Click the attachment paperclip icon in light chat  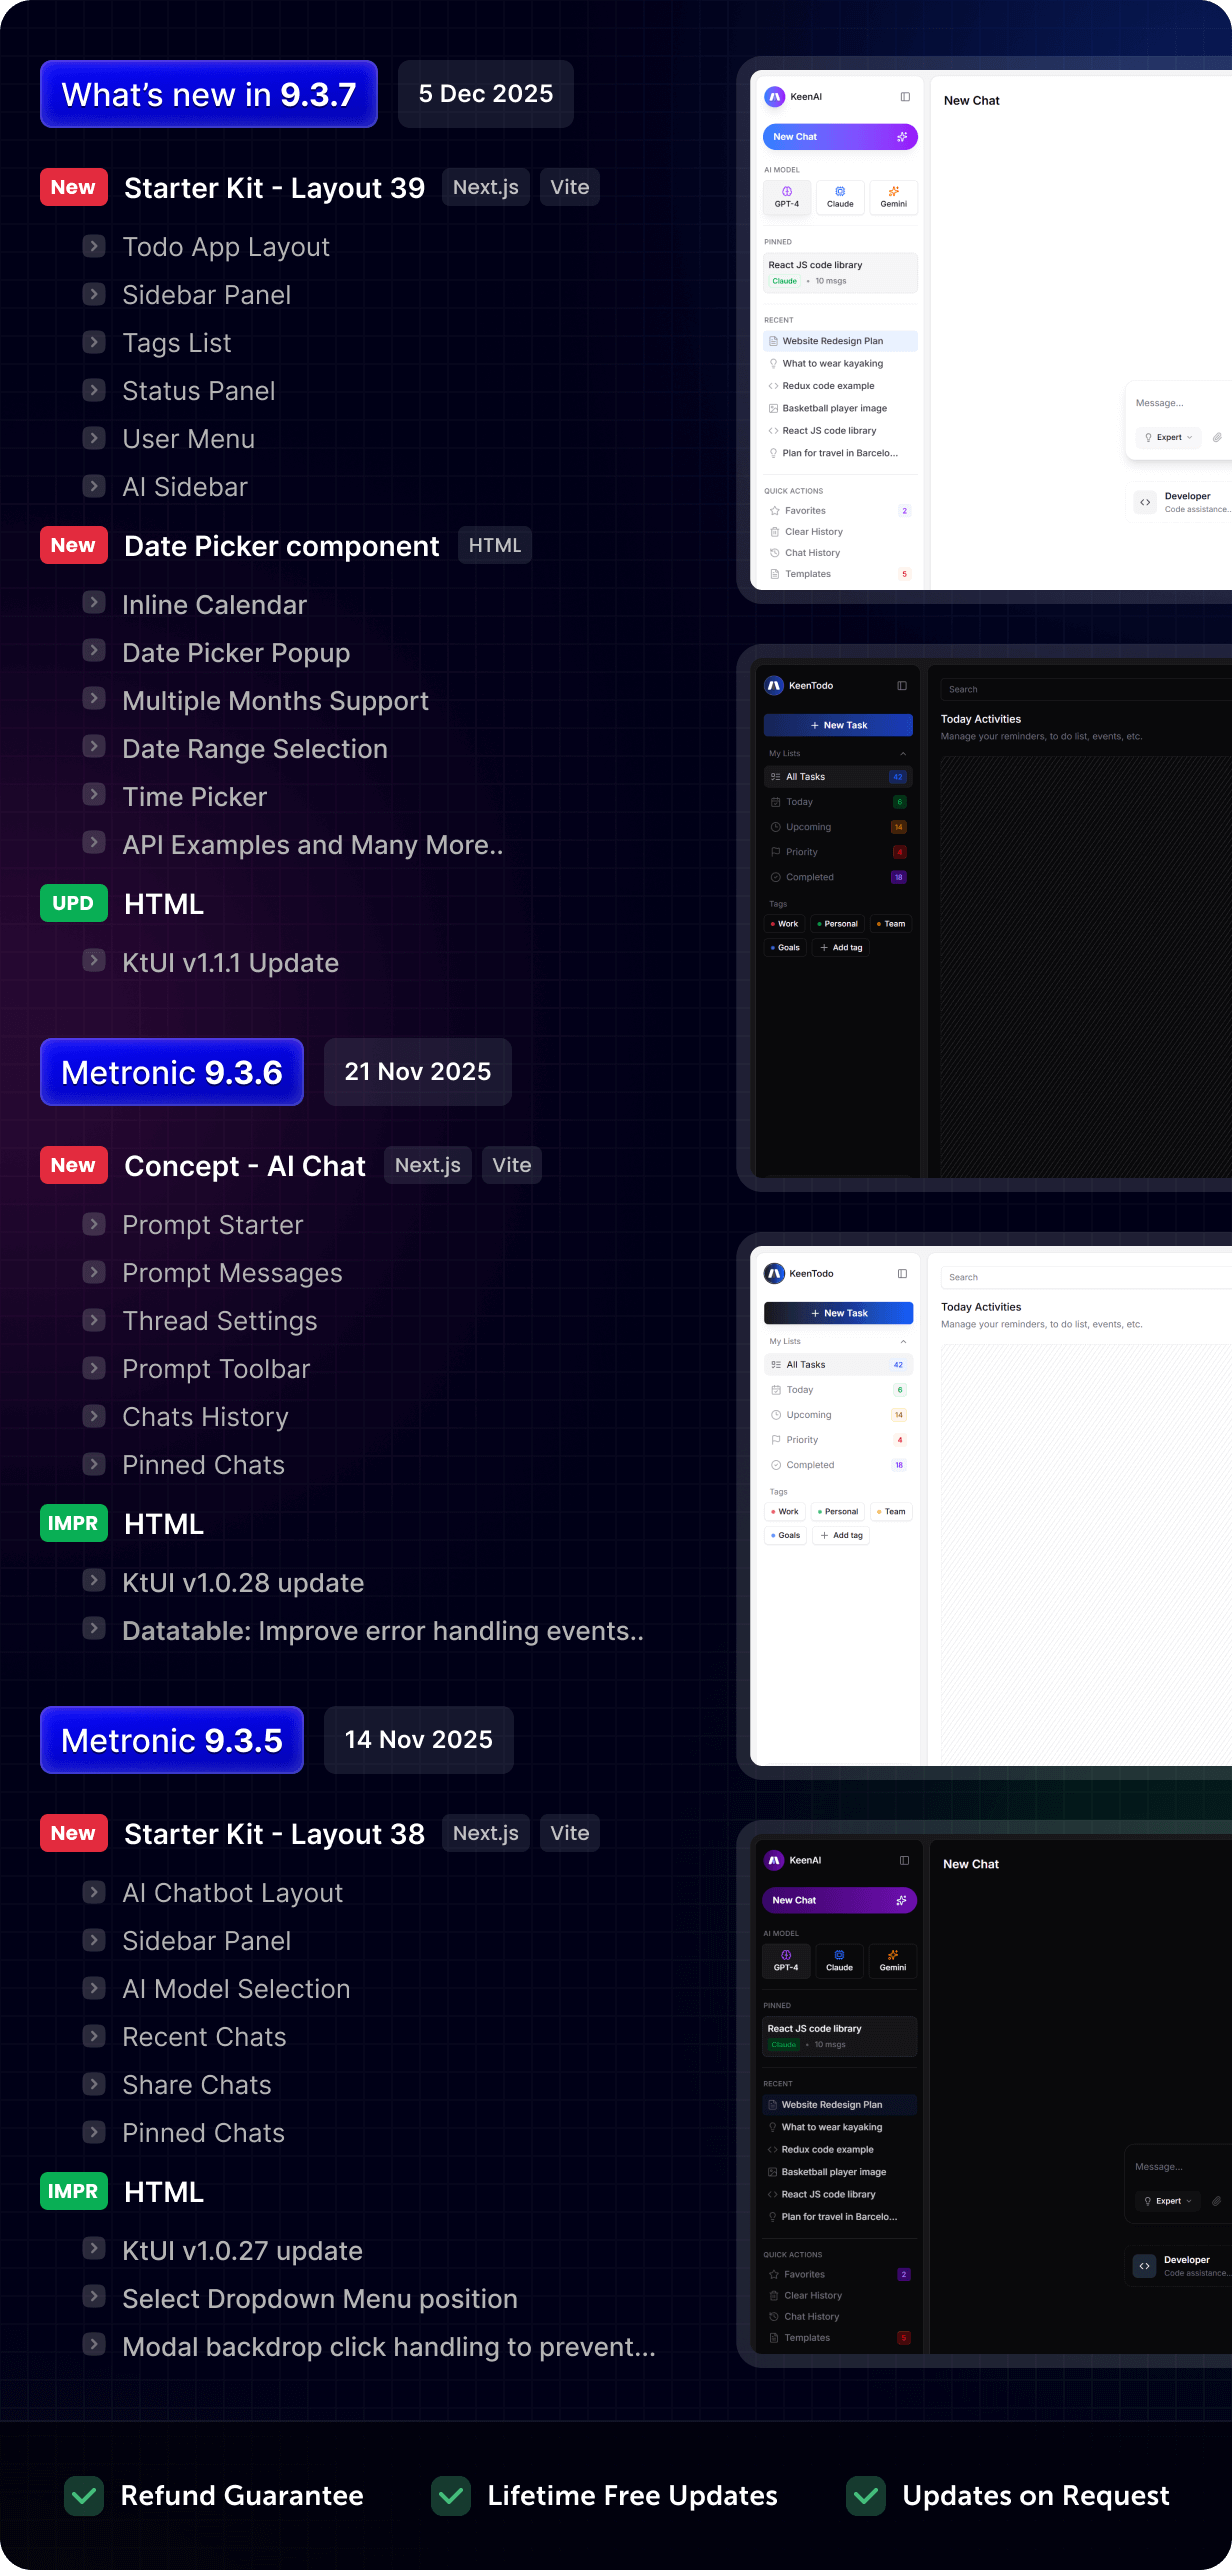tap(1217, 437)
